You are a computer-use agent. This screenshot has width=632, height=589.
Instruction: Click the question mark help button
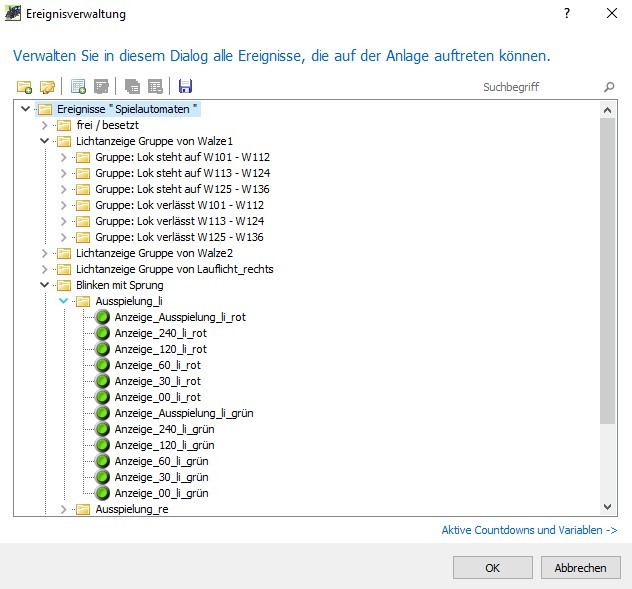tap(567, 13)
